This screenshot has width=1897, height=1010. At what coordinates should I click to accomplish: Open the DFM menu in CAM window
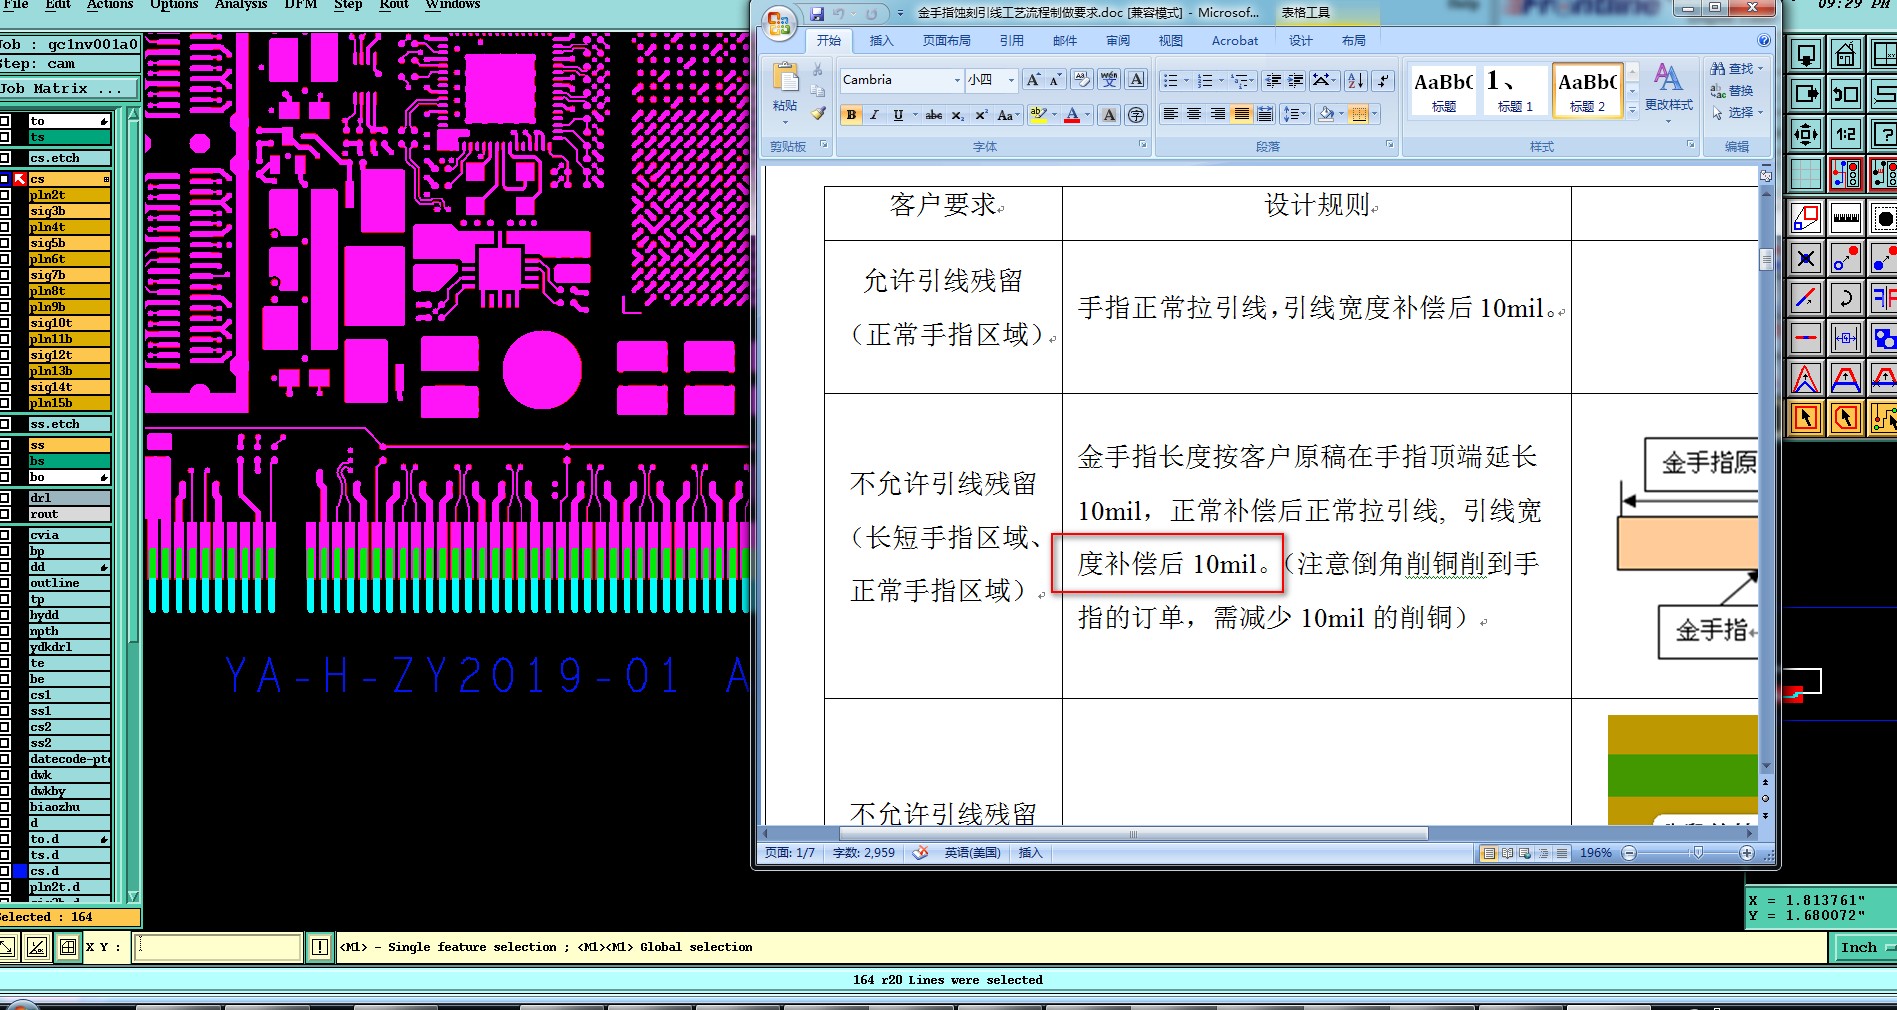coord(301,5)
